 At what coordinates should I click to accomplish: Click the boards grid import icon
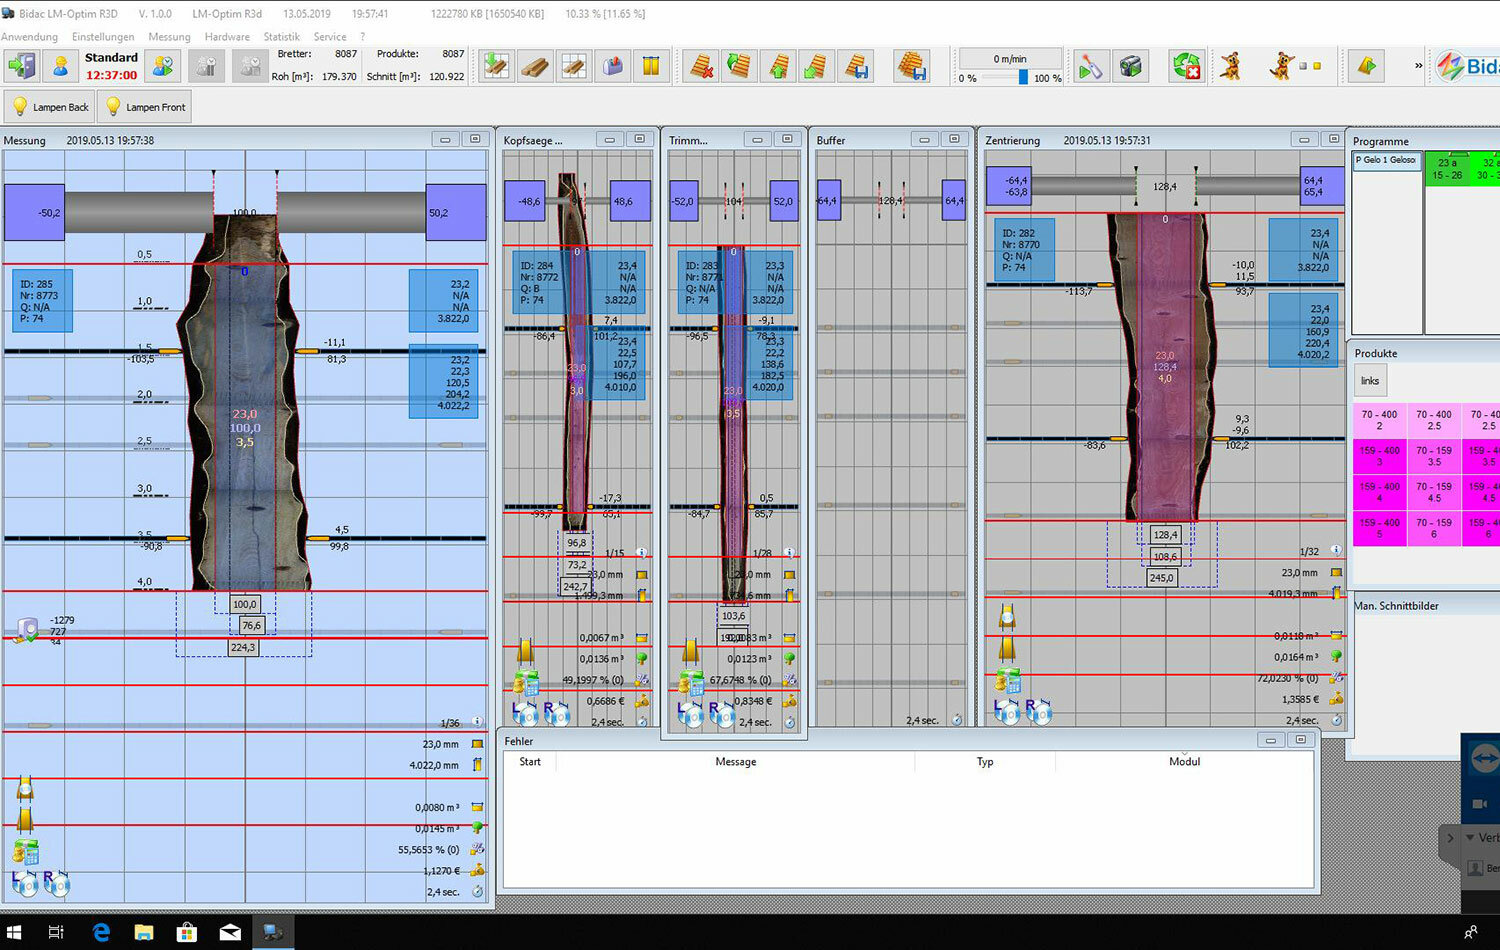pyautogui.click(x=496, y=67)
